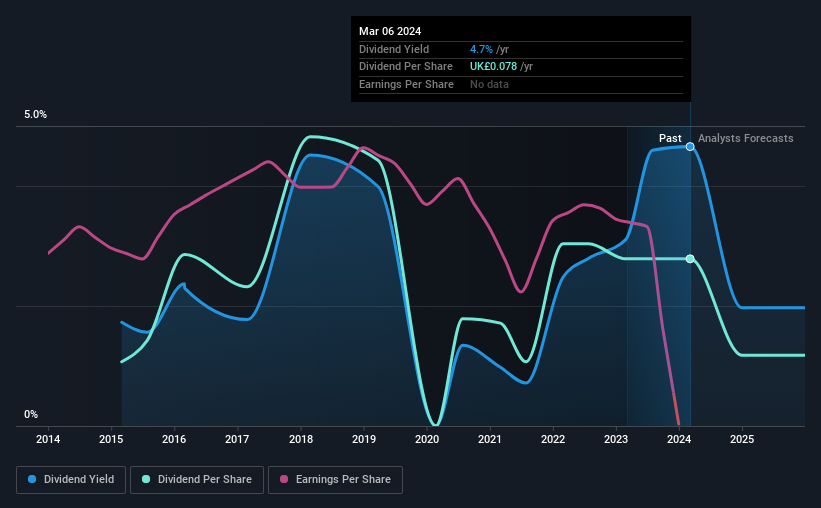Click the 2017 x-axis label
821x508 pixels.
click(237, 439)
